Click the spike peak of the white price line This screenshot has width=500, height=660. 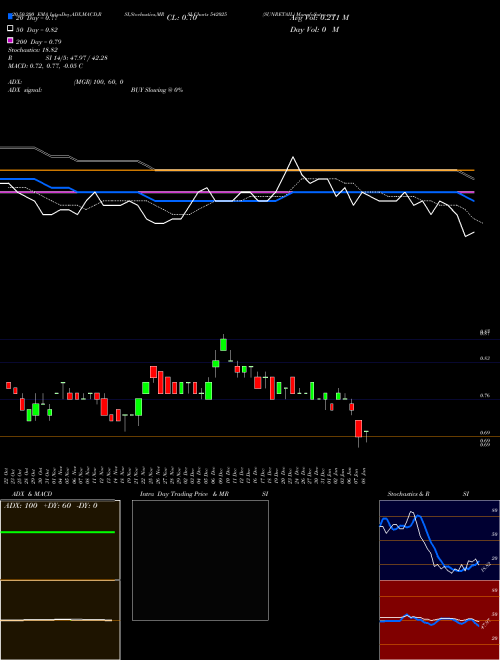tap(293, 157)
